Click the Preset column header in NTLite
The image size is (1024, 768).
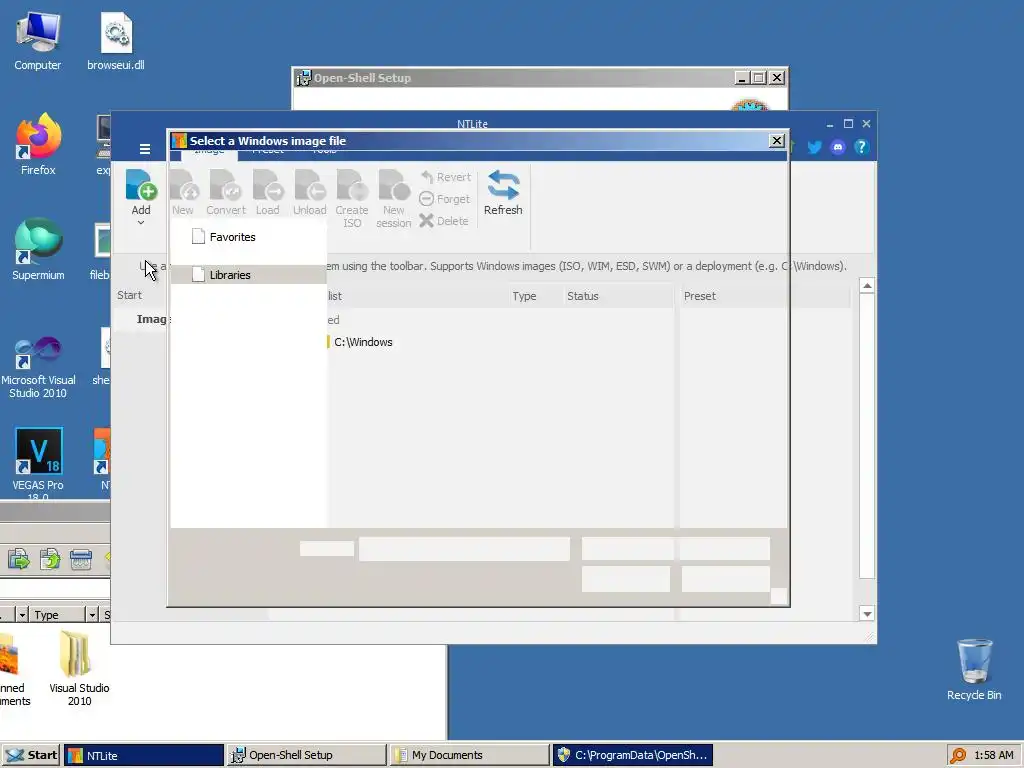pyautogui.click(x=699, y=296)
